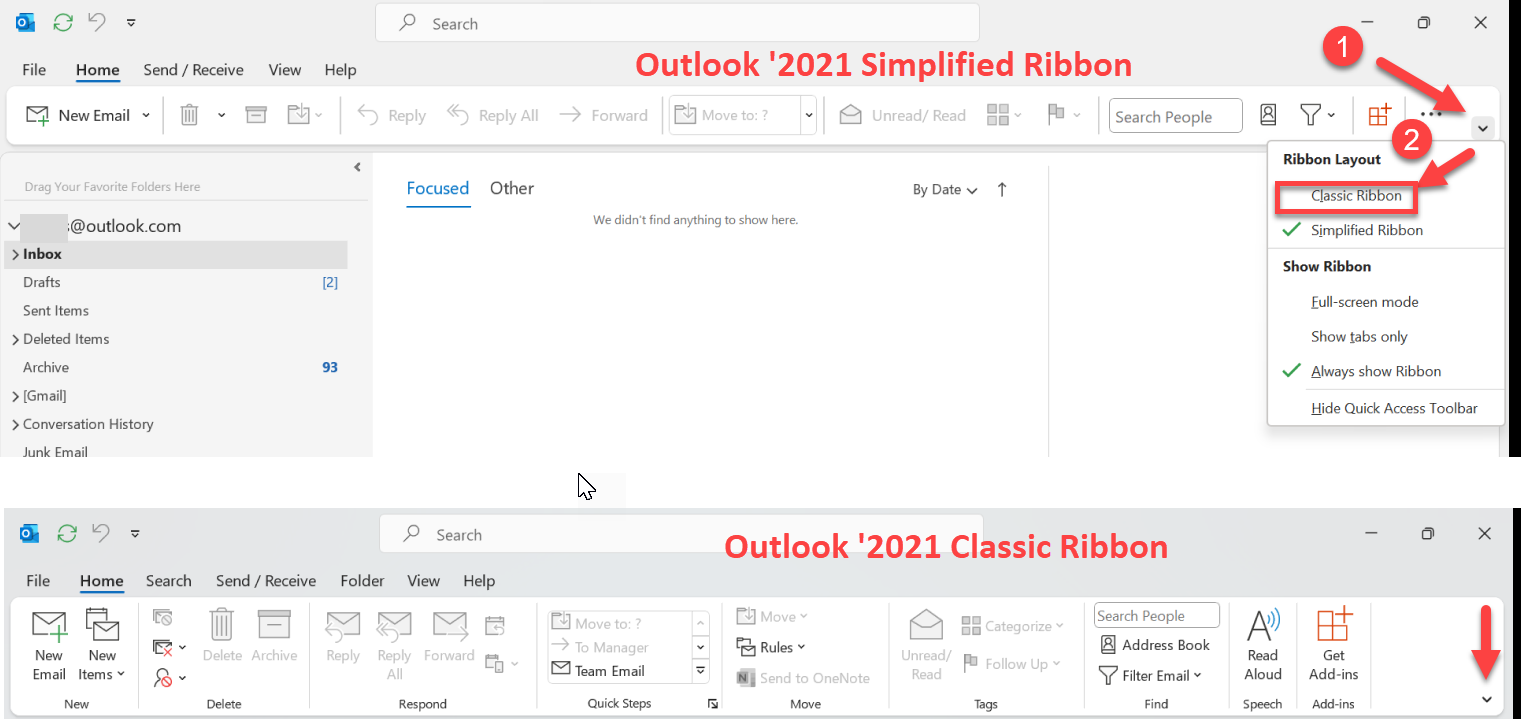Click Search box in Simplified Ribbon window title bar
The width and height of the screenshot is (1521, 719).
[x=677, y=23]
